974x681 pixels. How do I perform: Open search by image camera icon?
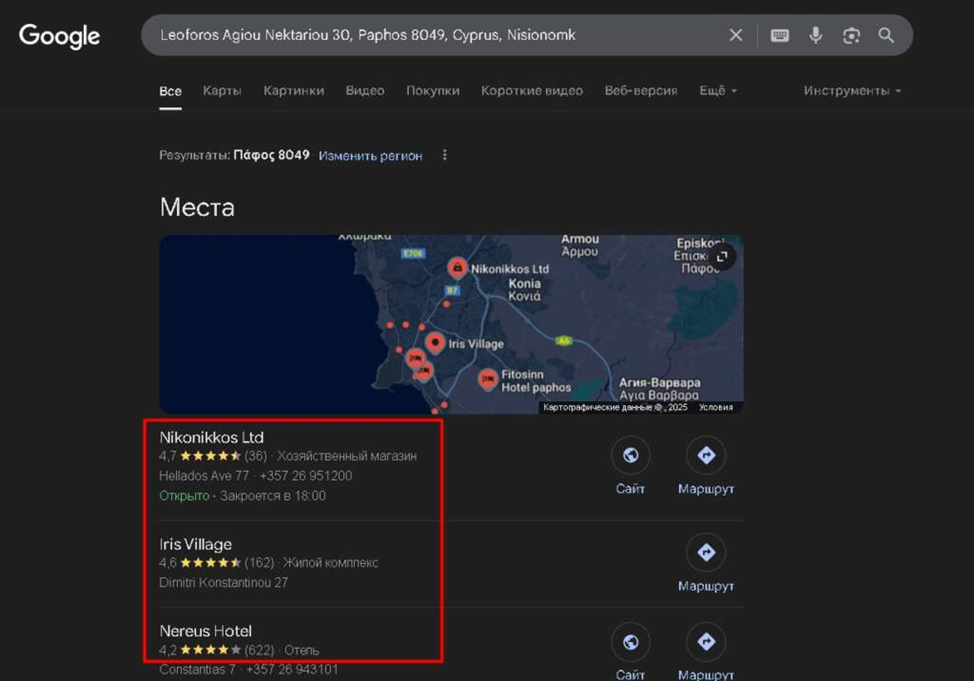(851, 35)
